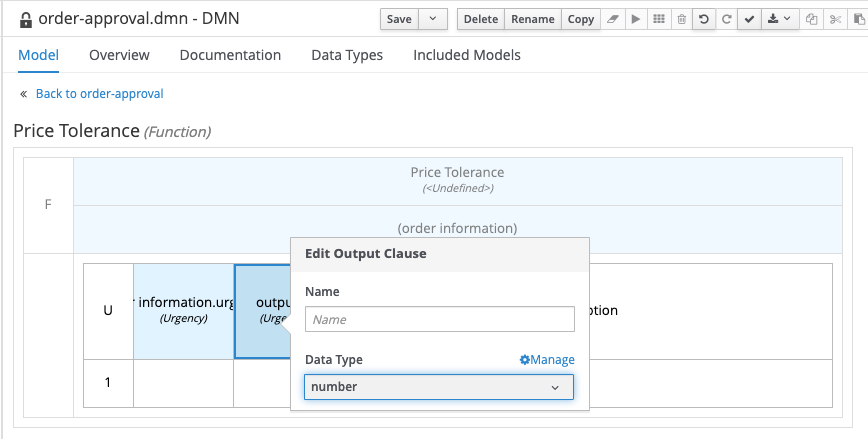868x439 pixels.
Task: Click the "Price Tolerance (Function)" heading
Action: pos(112,131)
